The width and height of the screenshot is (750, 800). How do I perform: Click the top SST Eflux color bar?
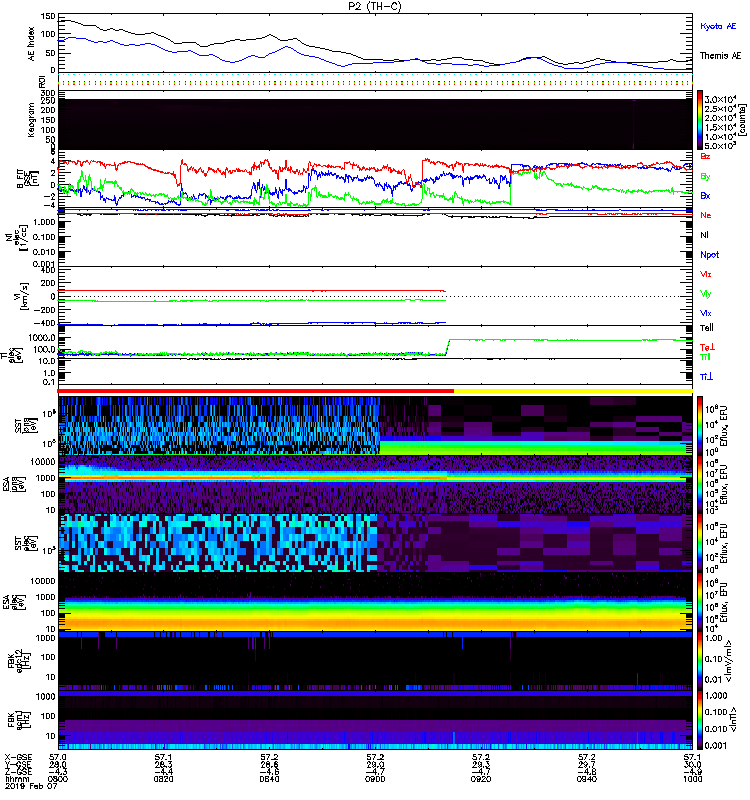click(x=687, y=425)
